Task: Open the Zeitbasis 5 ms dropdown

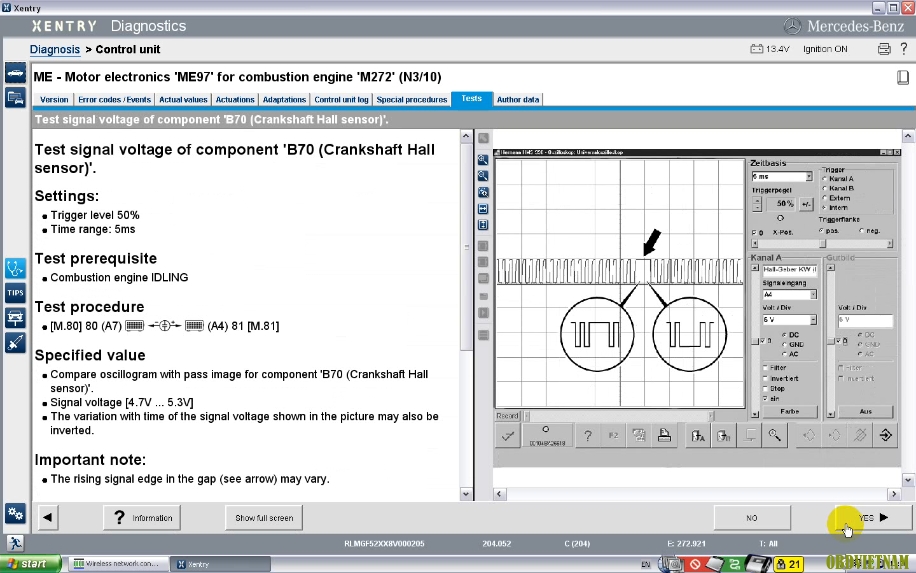Action: 809,176
